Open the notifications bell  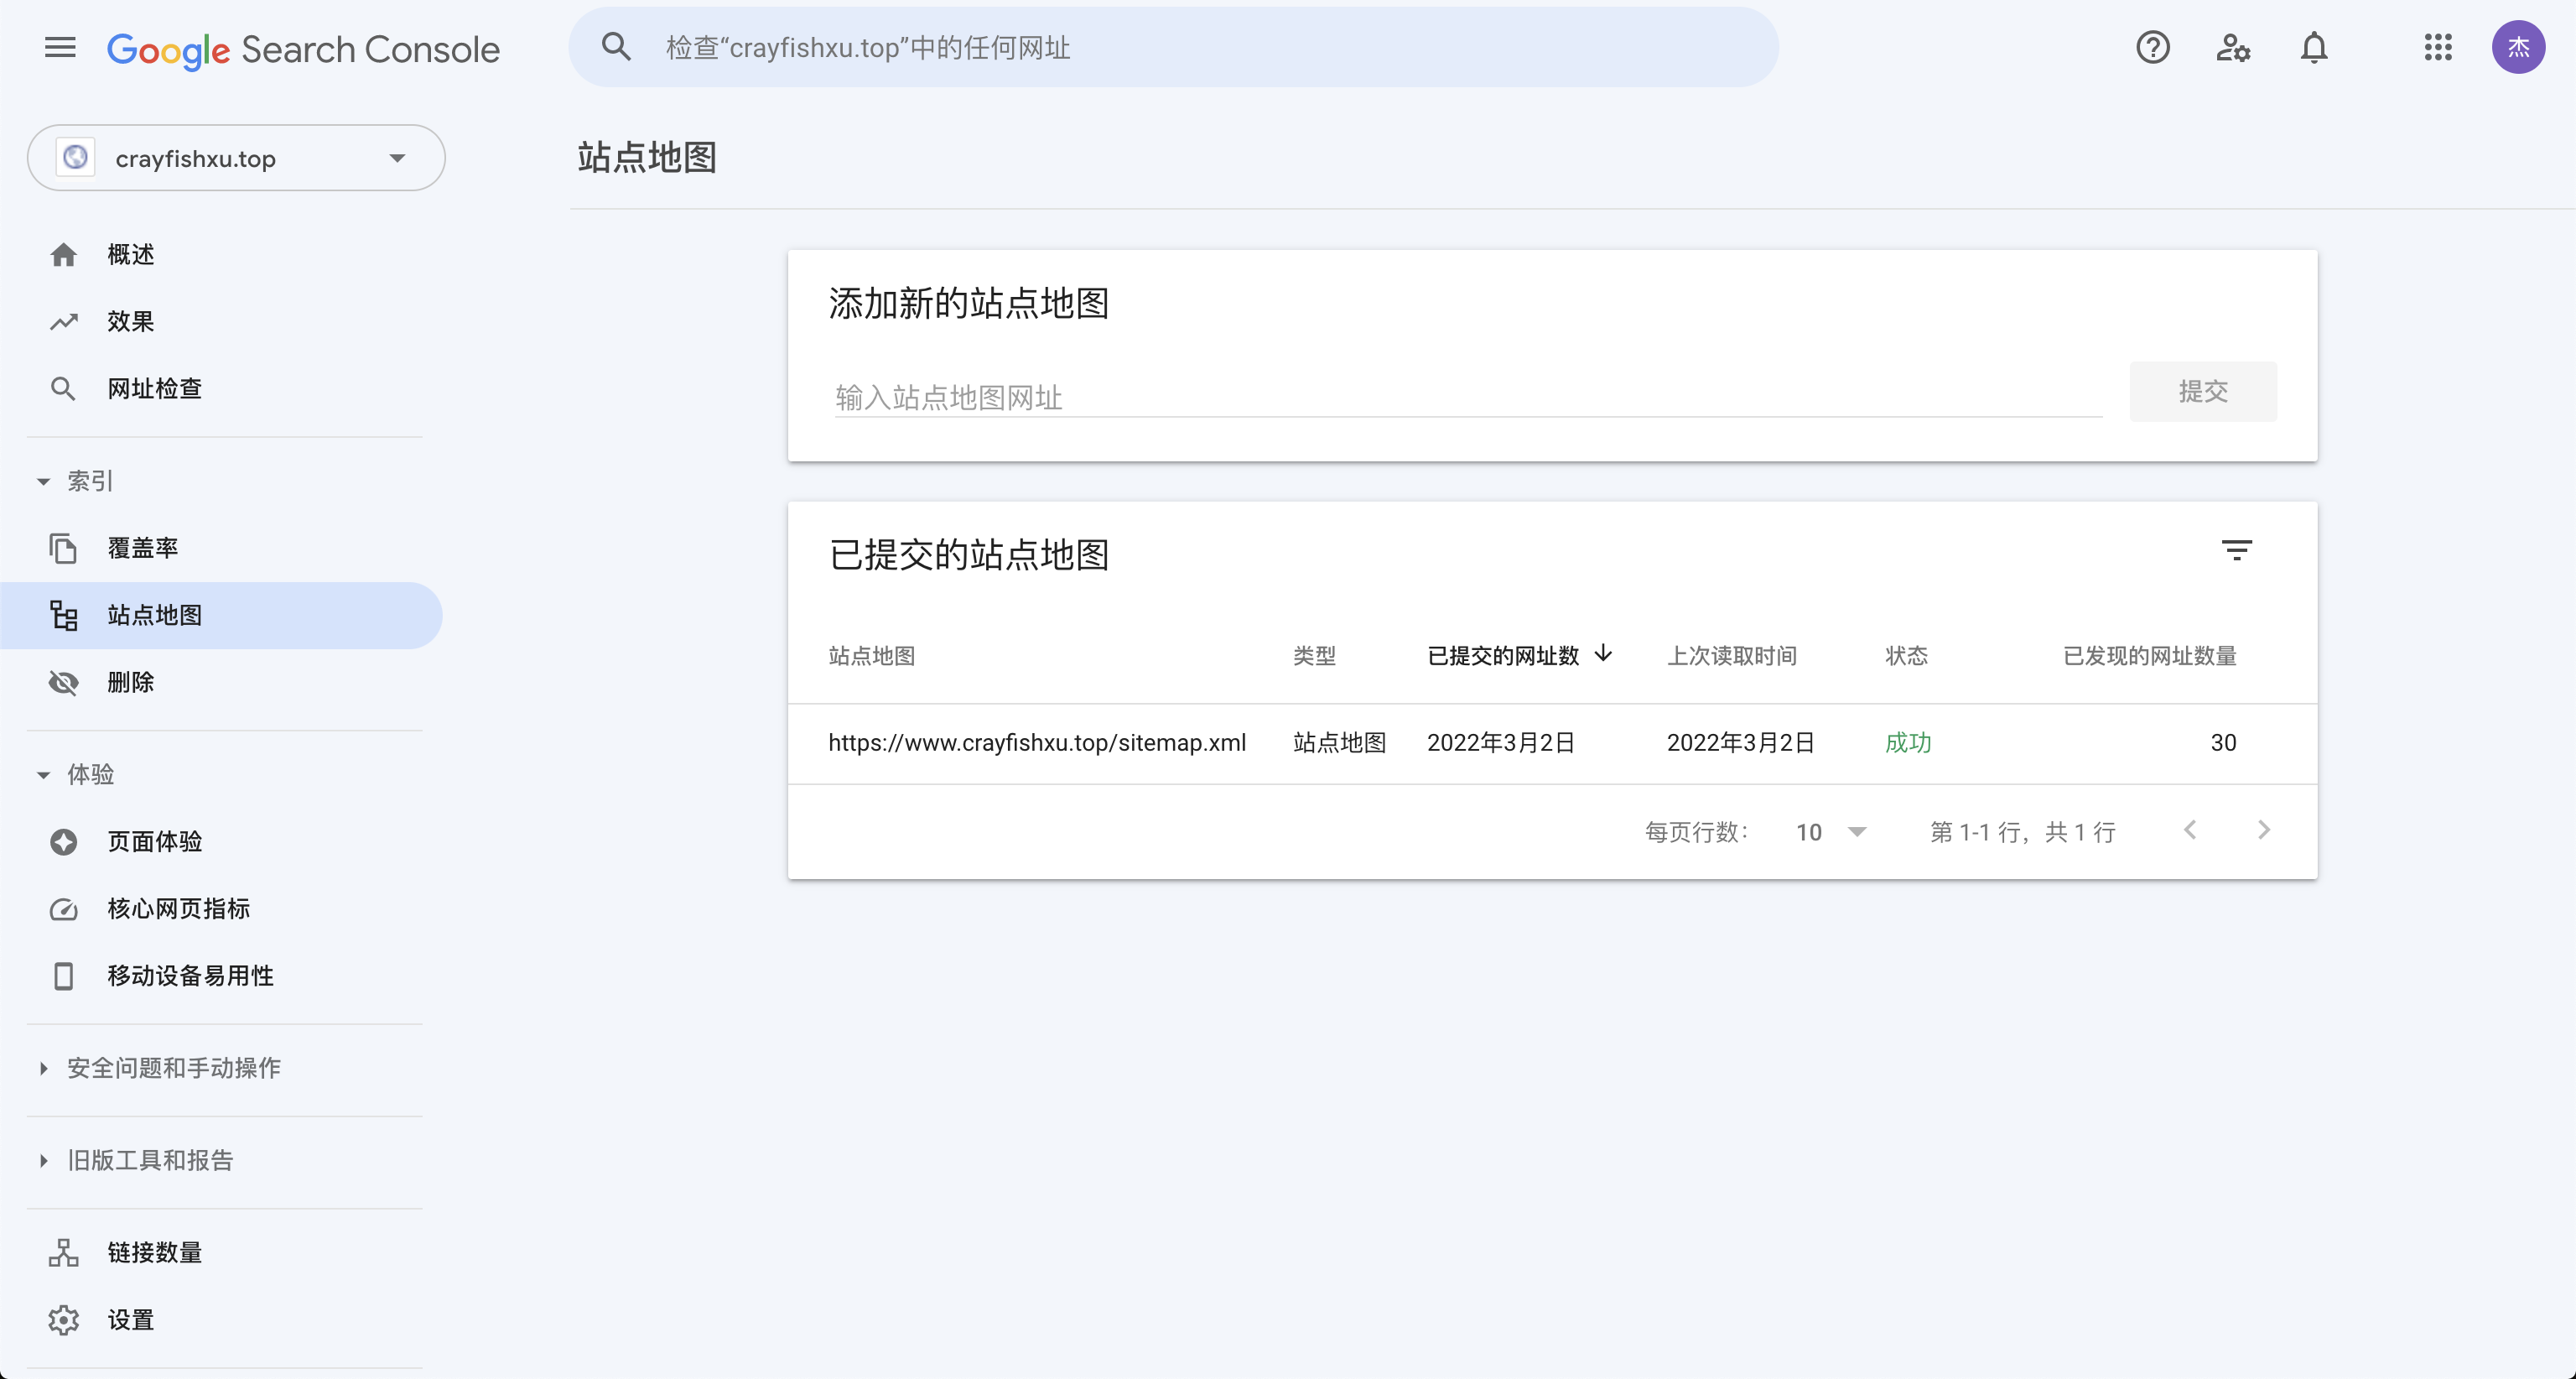pos(2313,48)
